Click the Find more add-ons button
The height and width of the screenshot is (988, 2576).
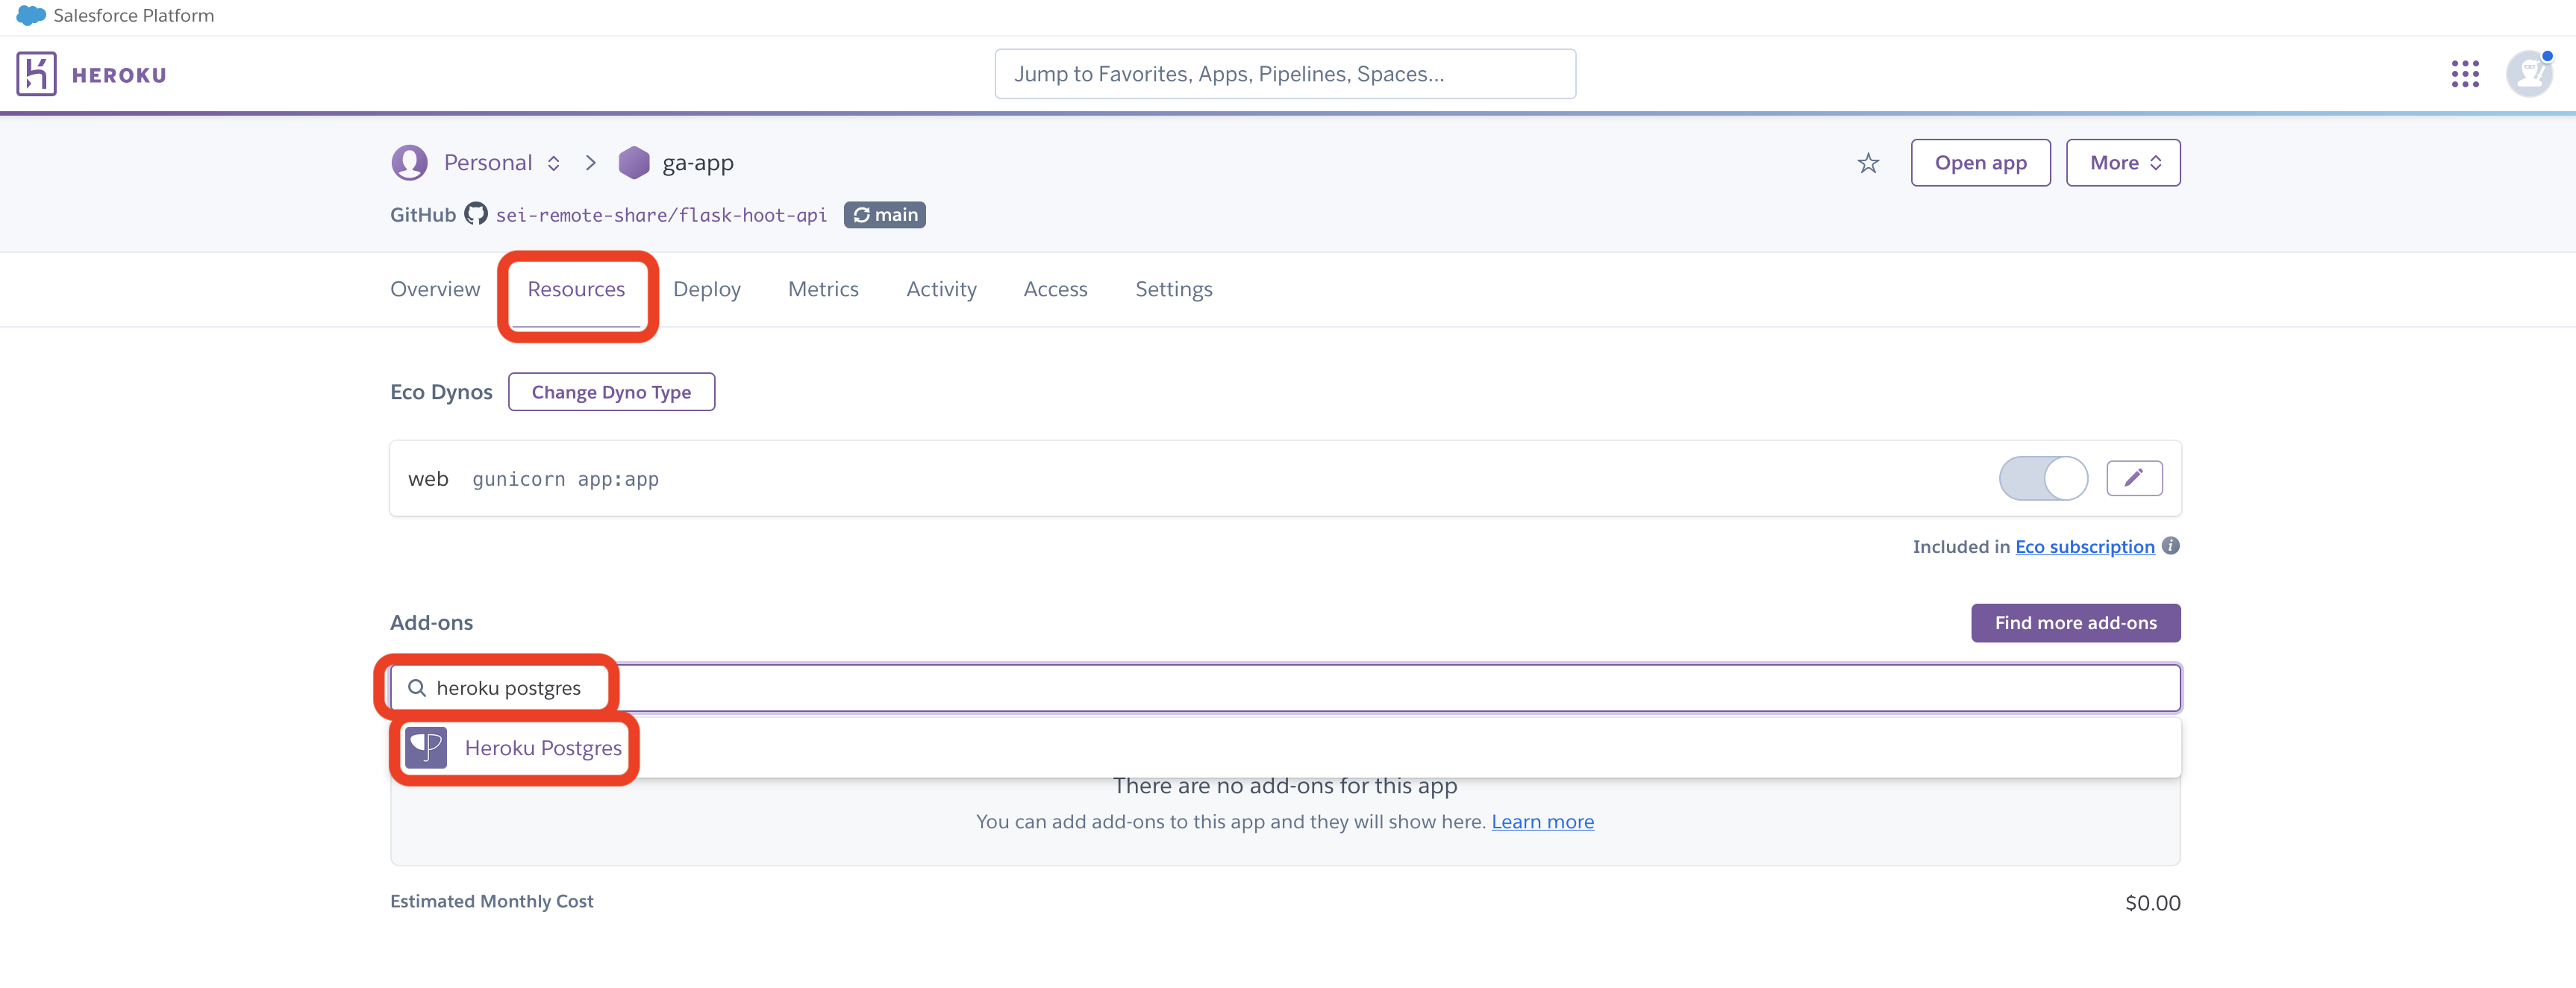click(x=2075, y=623)
